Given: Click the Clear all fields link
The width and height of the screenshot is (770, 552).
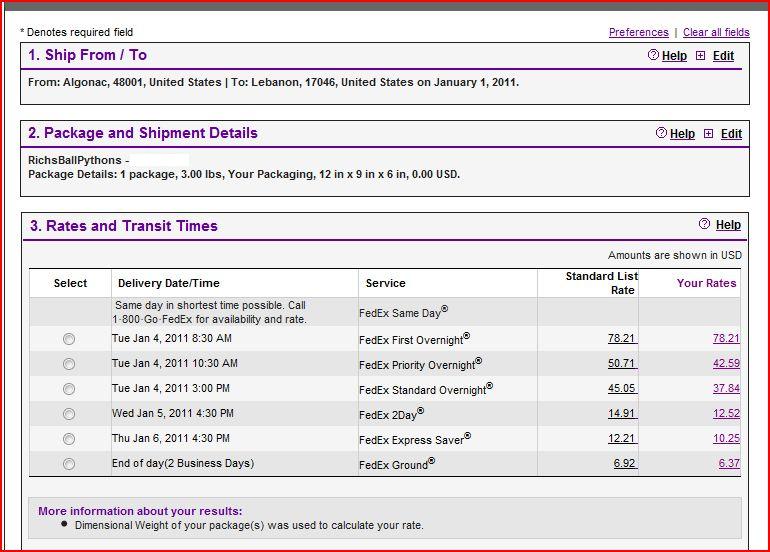Looking at the screenshot, I should click(716, 32).
